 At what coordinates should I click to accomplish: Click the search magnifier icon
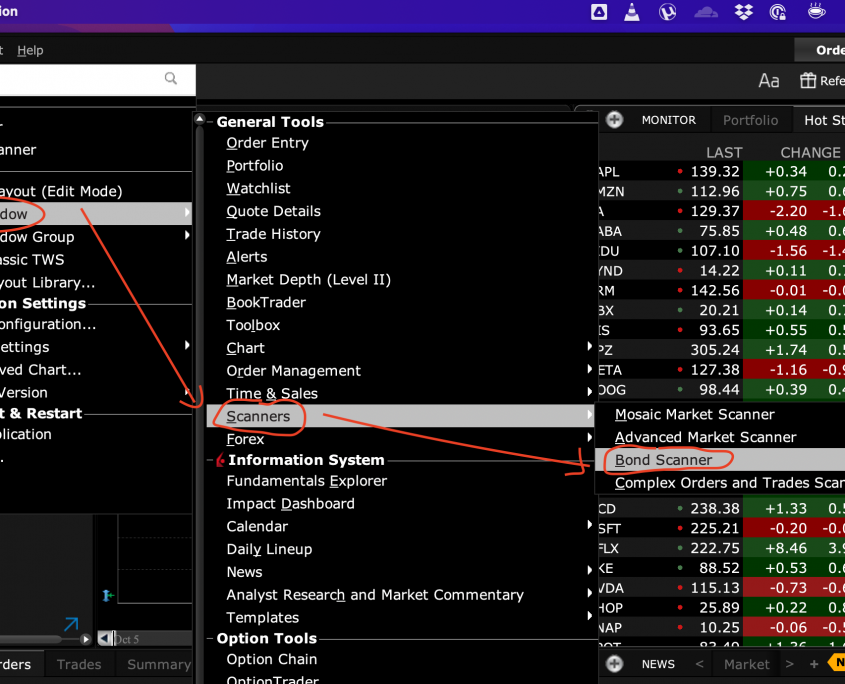pos(171,79)
